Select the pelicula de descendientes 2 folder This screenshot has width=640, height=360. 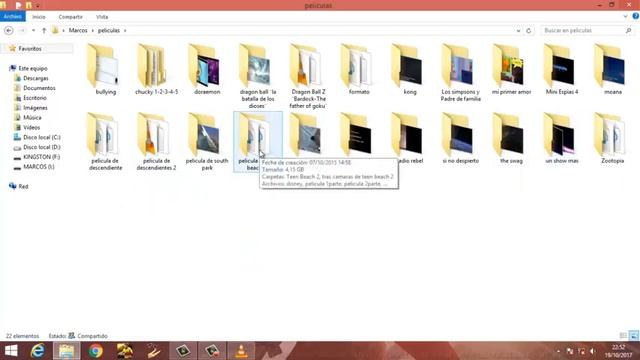(156, 142)
